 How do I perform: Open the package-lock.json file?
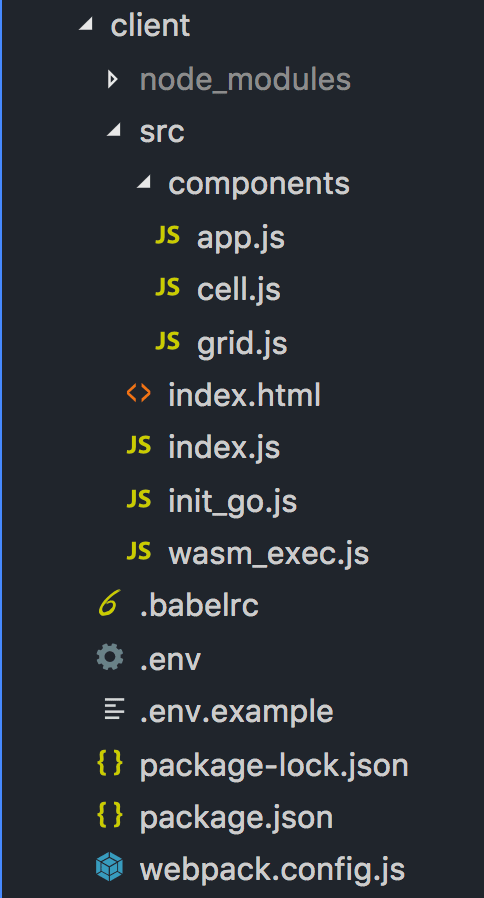[x=274, y=766]
